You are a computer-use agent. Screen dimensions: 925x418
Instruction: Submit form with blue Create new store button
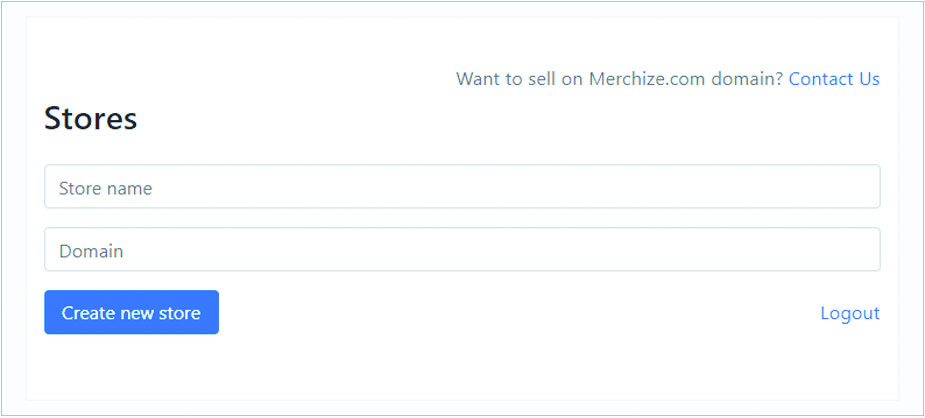point(132,312)
